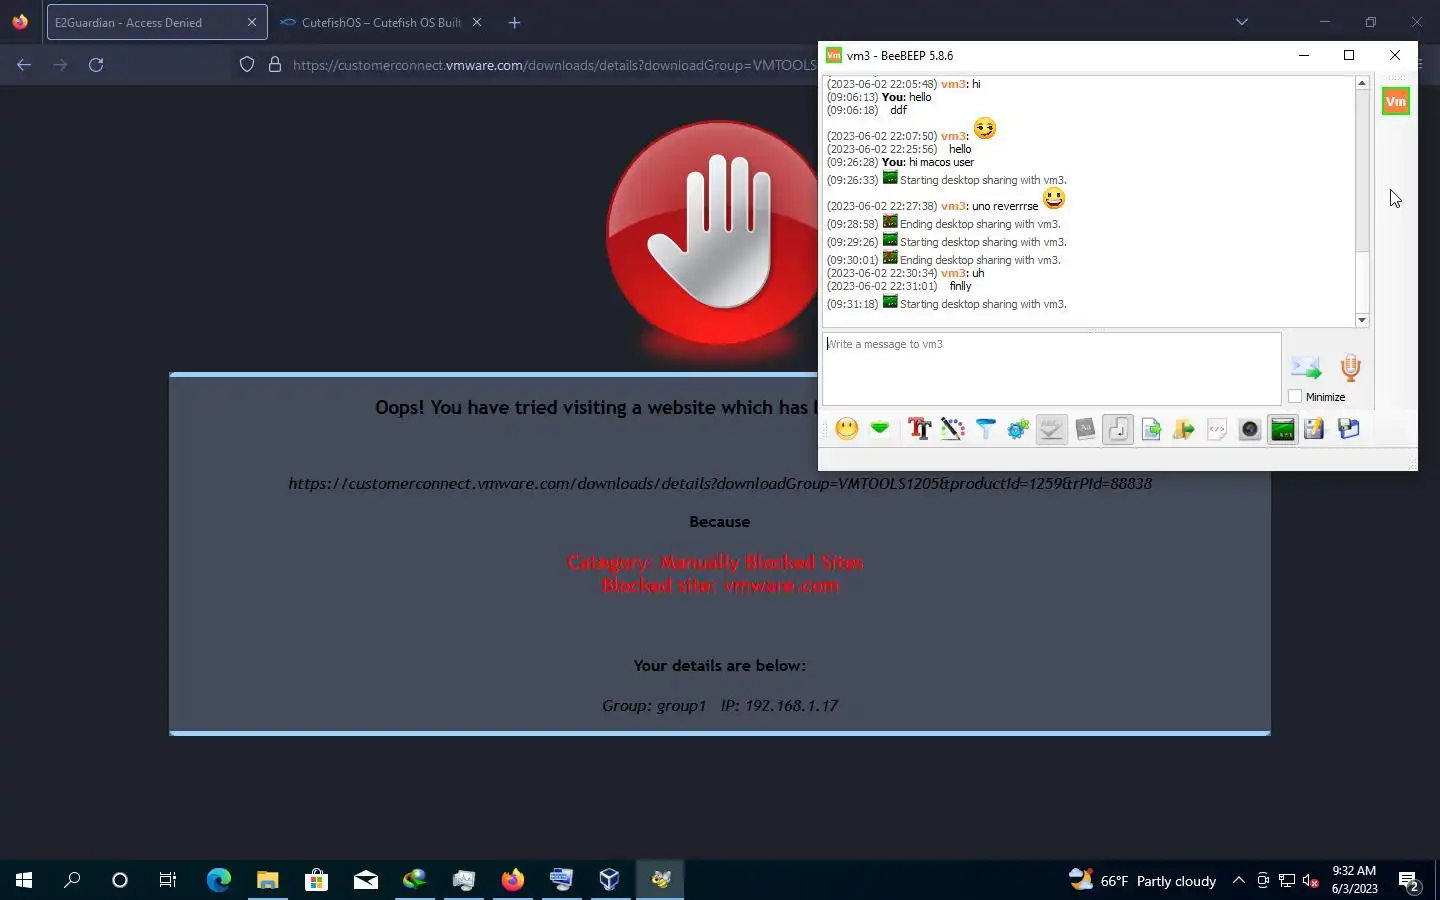This screenshot has height=900, width=1440.
Task: Toggle the spell check icon
Action: pyautogui.click(x=1051, y=429)
